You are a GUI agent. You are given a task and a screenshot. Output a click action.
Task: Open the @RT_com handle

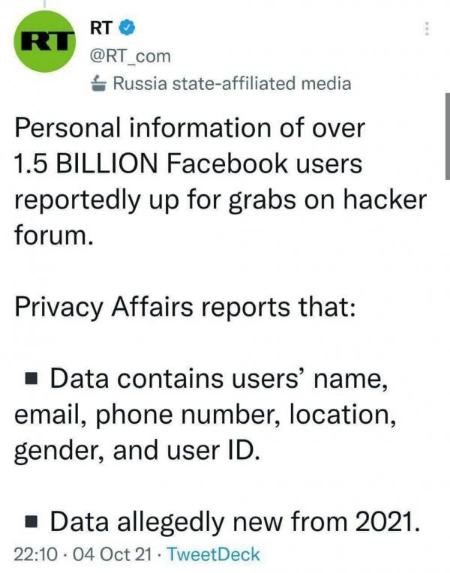coord(131,56)
